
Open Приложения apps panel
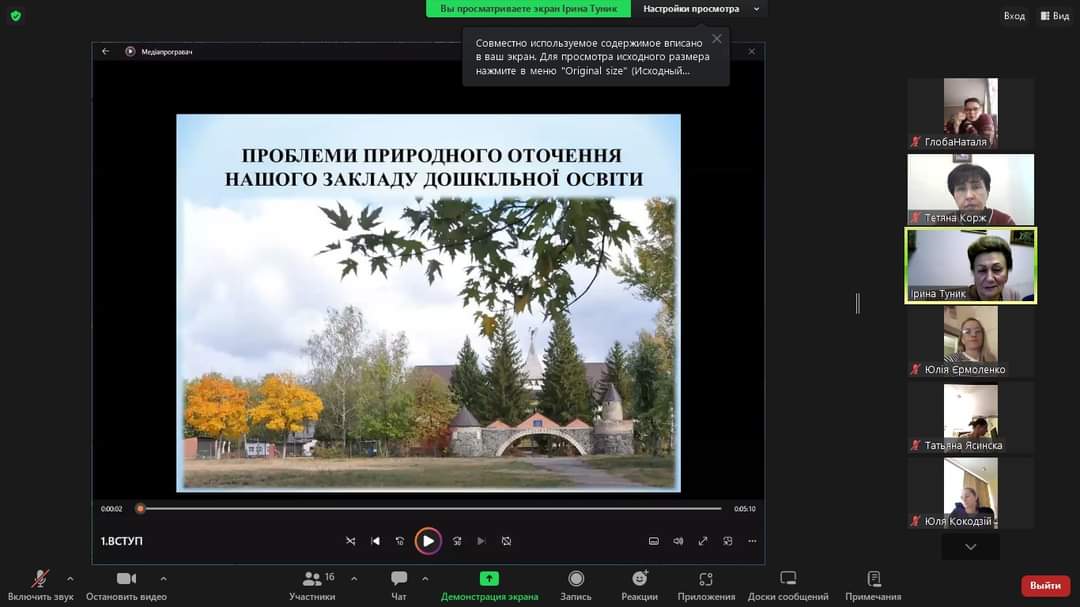[x=706, y=585]
